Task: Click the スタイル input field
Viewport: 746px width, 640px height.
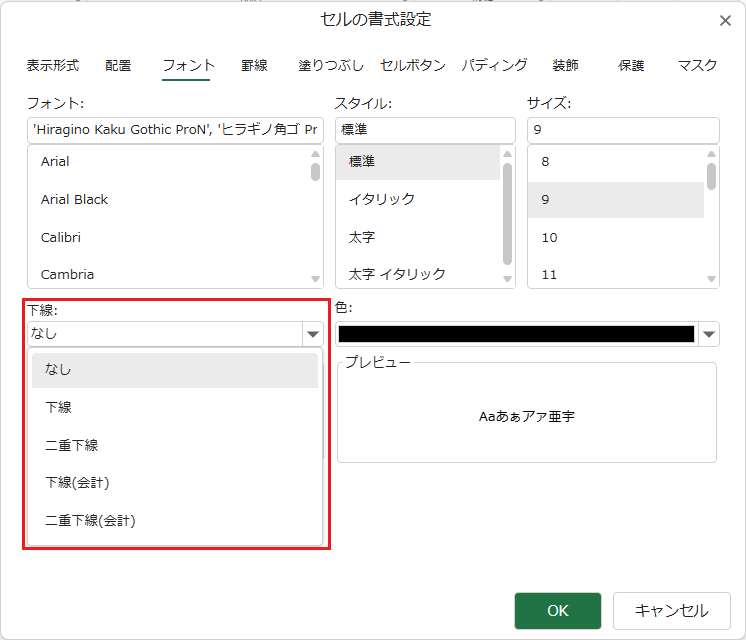Action: coord(425,130)
